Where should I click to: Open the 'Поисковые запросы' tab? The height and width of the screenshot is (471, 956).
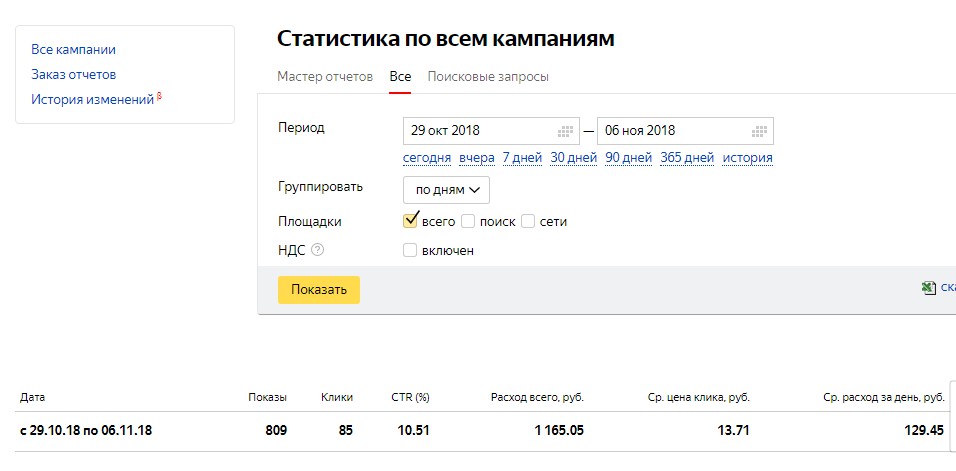pos(488,77)
